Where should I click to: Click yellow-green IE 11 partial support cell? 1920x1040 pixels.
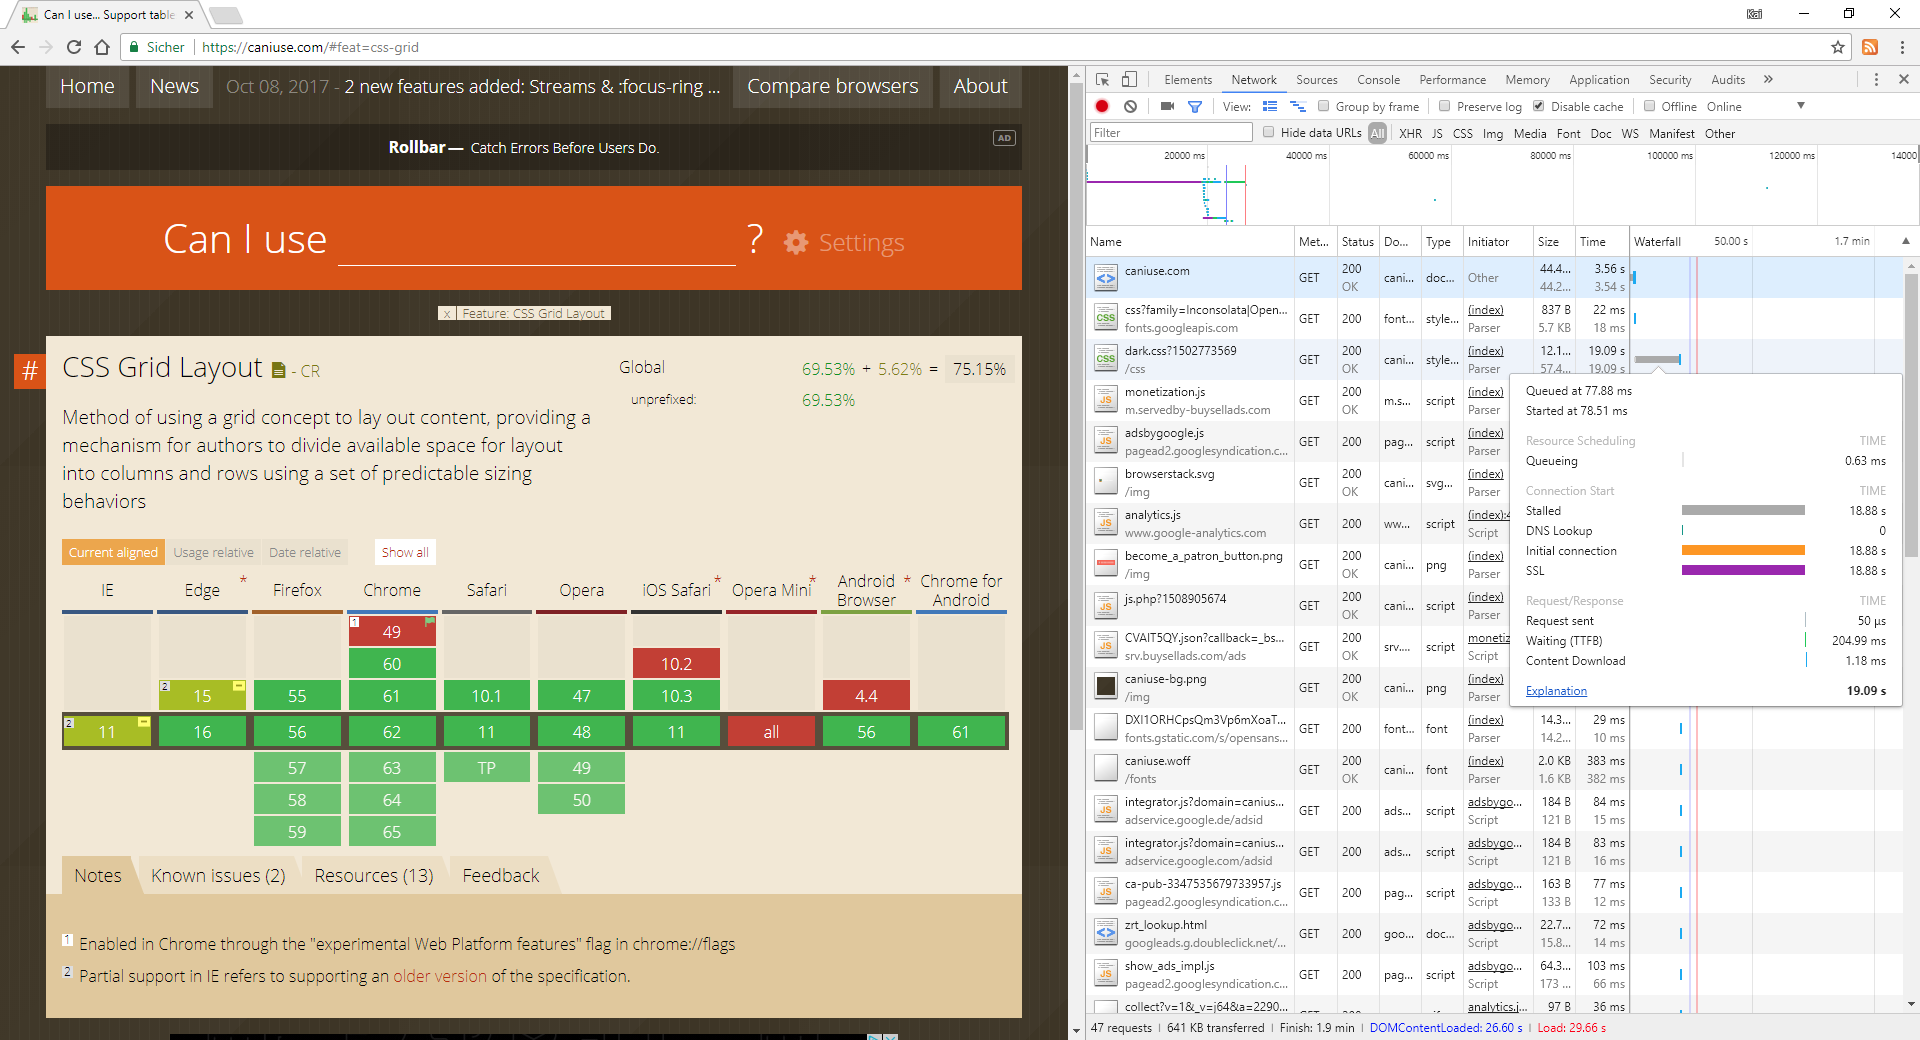107,732
